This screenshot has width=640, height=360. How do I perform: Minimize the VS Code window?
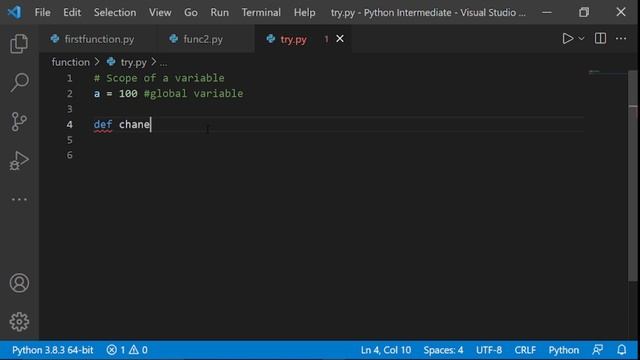click(547, 12)
